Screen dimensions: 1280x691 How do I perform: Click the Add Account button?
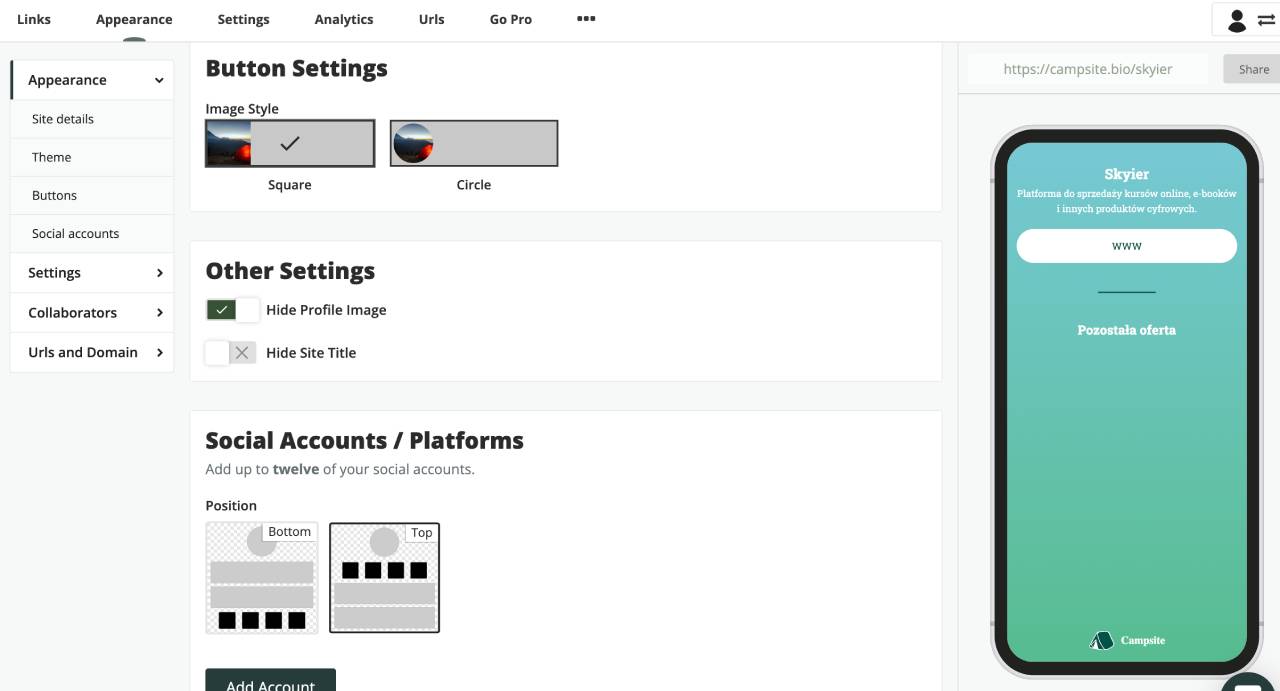click(x=270, y=681)
